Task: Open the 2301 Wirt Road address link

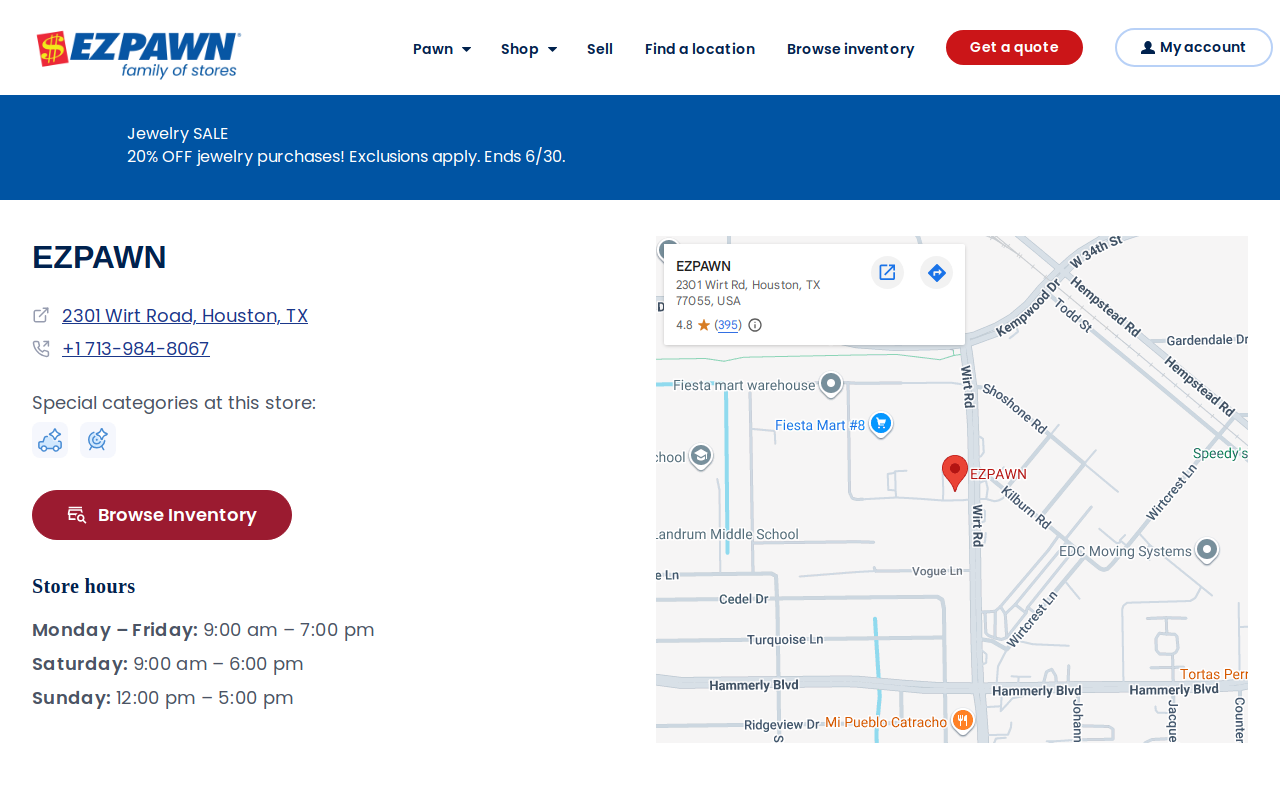Action: pos(185,316)
